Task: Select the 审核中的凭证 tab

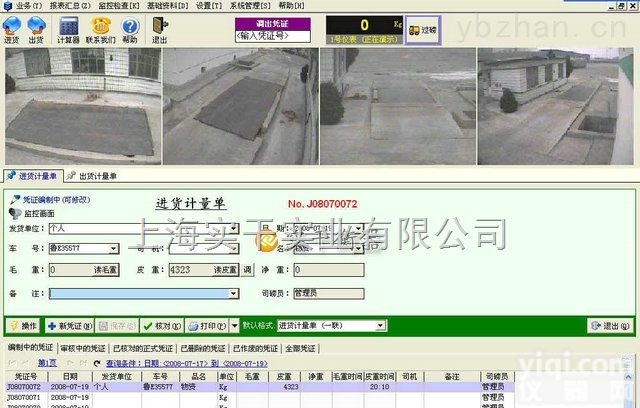Action: 83,348
